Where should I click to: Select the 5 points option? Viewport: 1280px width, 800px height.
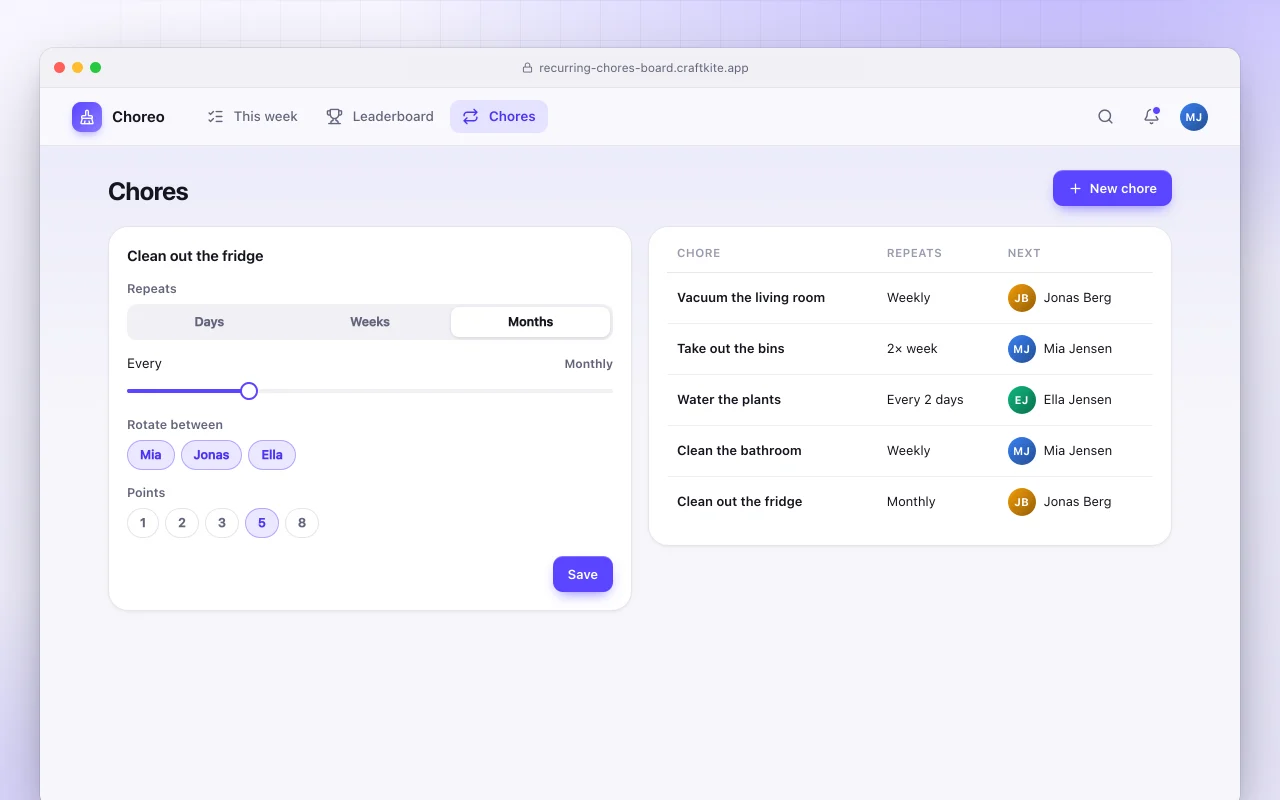point(262,523)
